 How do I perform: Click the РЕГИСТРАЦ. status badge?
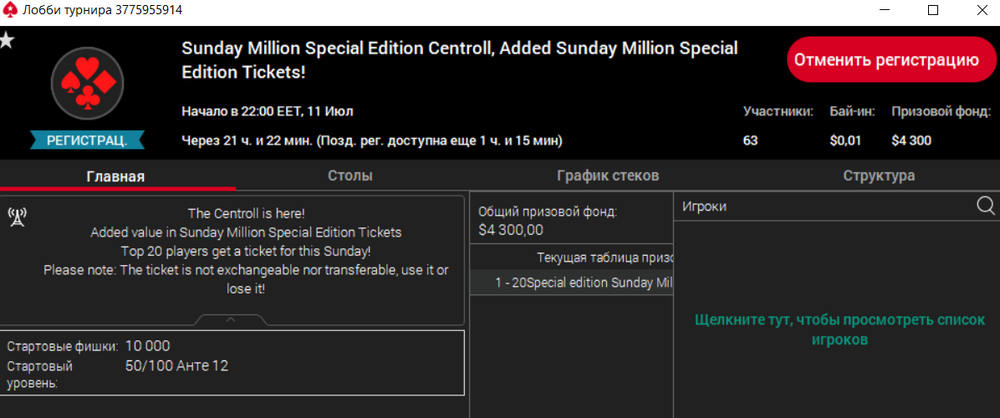[x=87, y=140]
